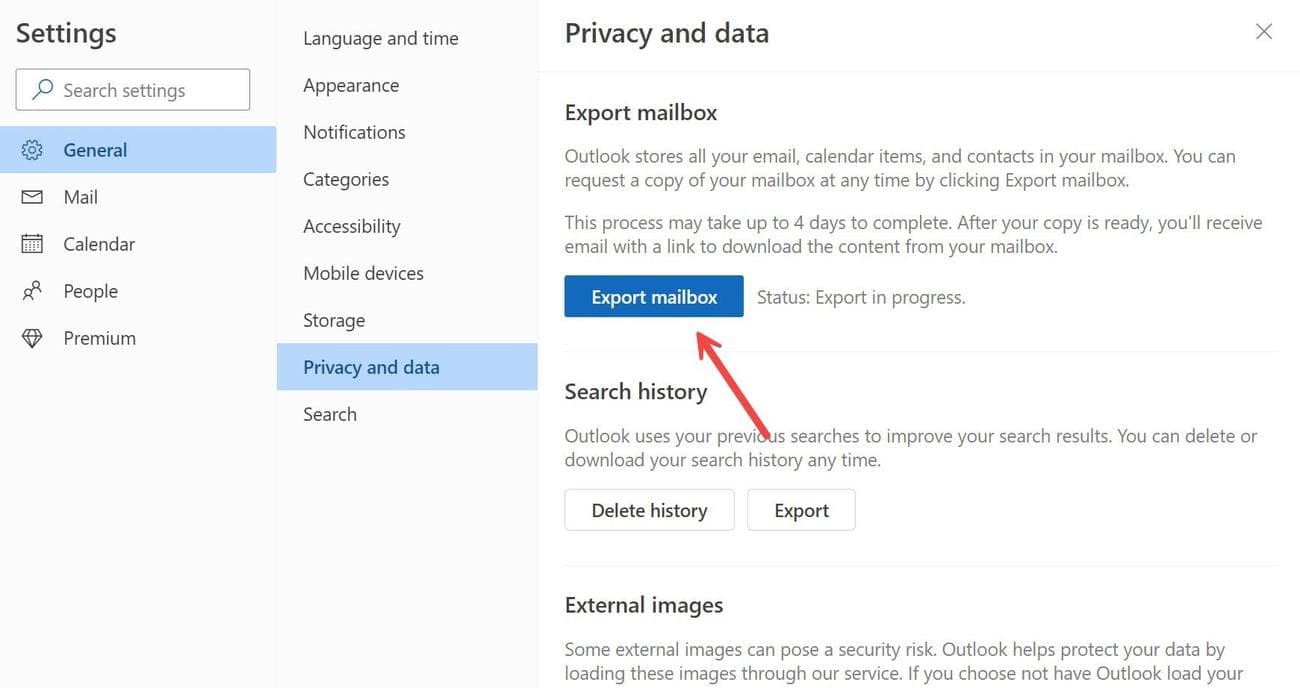Image resolution: width=1300 pixels, height=688 pixels.
Task: Open the Language and time section
Action: pyautogui.click(x=380, y=38)
